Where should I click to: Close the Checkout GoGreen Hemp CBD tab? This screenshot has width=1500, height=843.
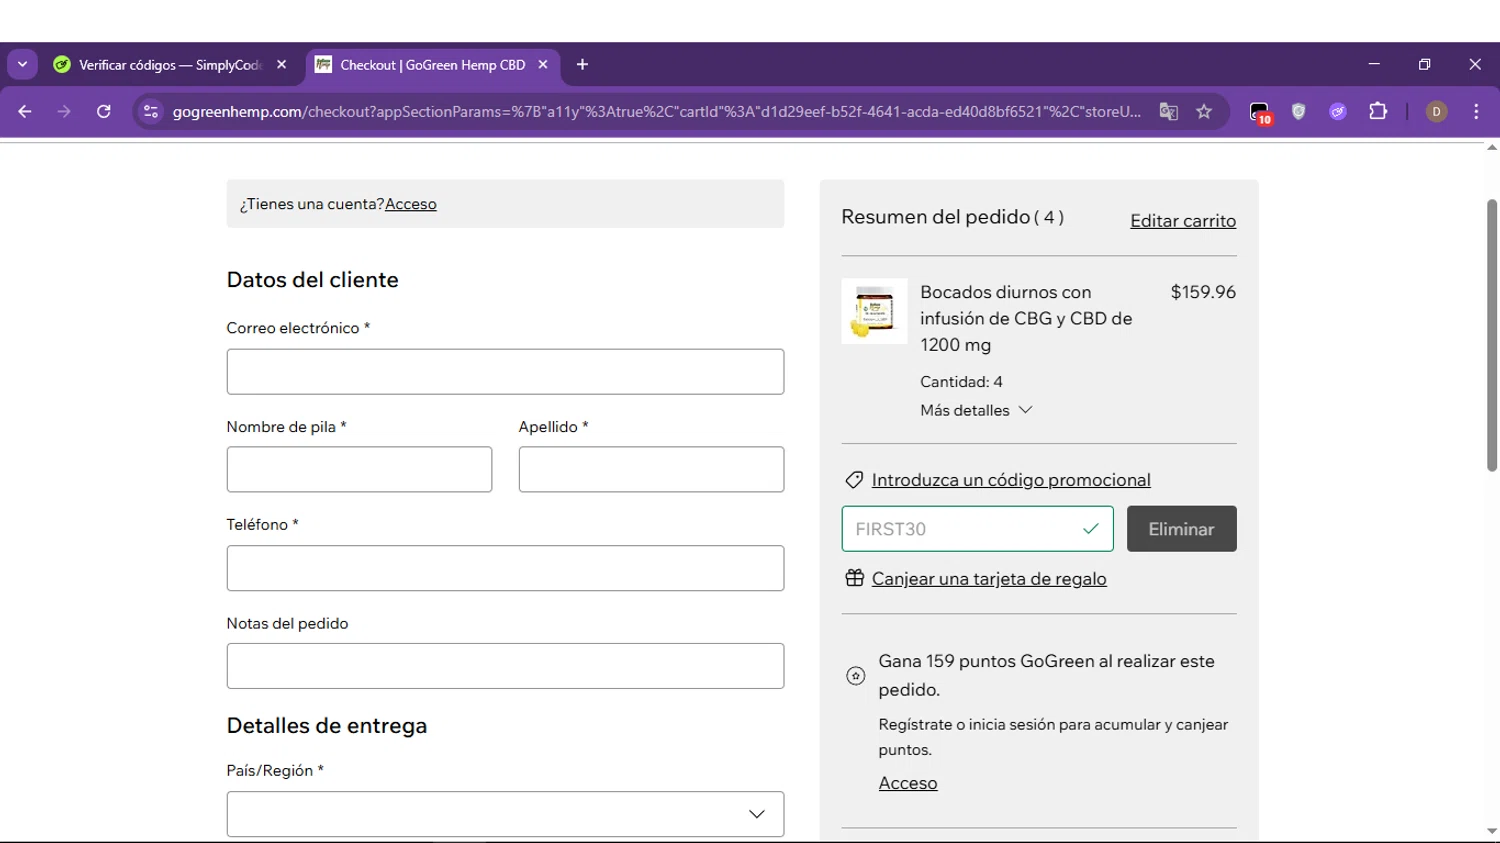[x=543, y=64]
